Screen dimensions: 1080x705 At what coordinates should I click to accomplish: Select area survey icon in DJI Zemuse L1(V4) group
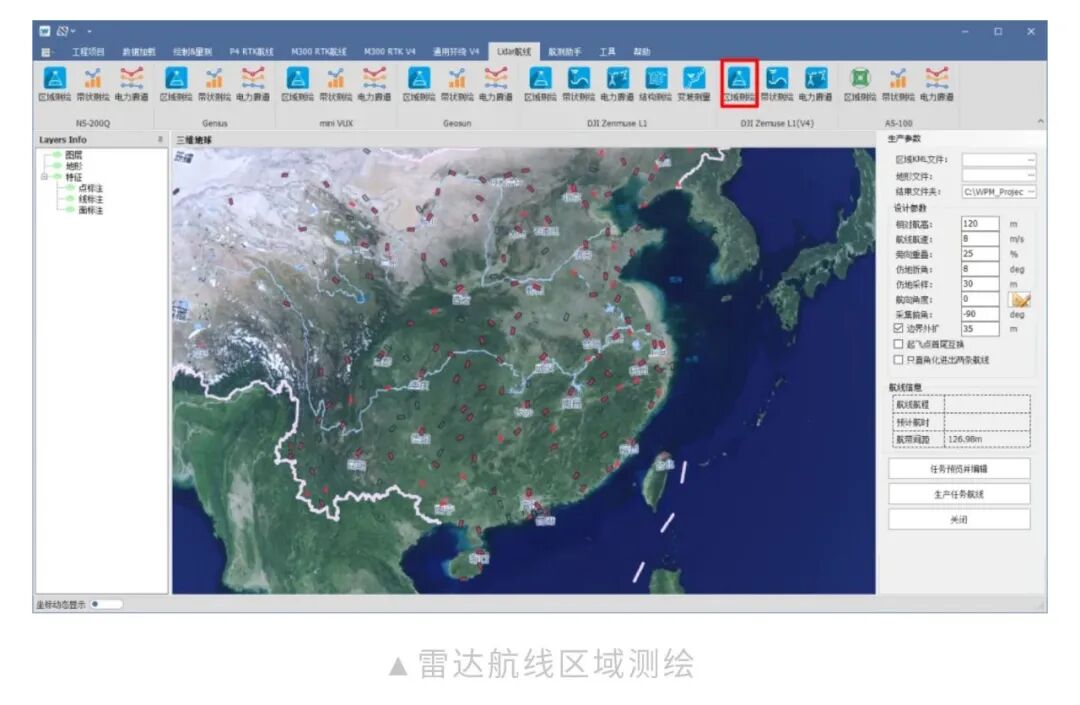pos(739,84)
